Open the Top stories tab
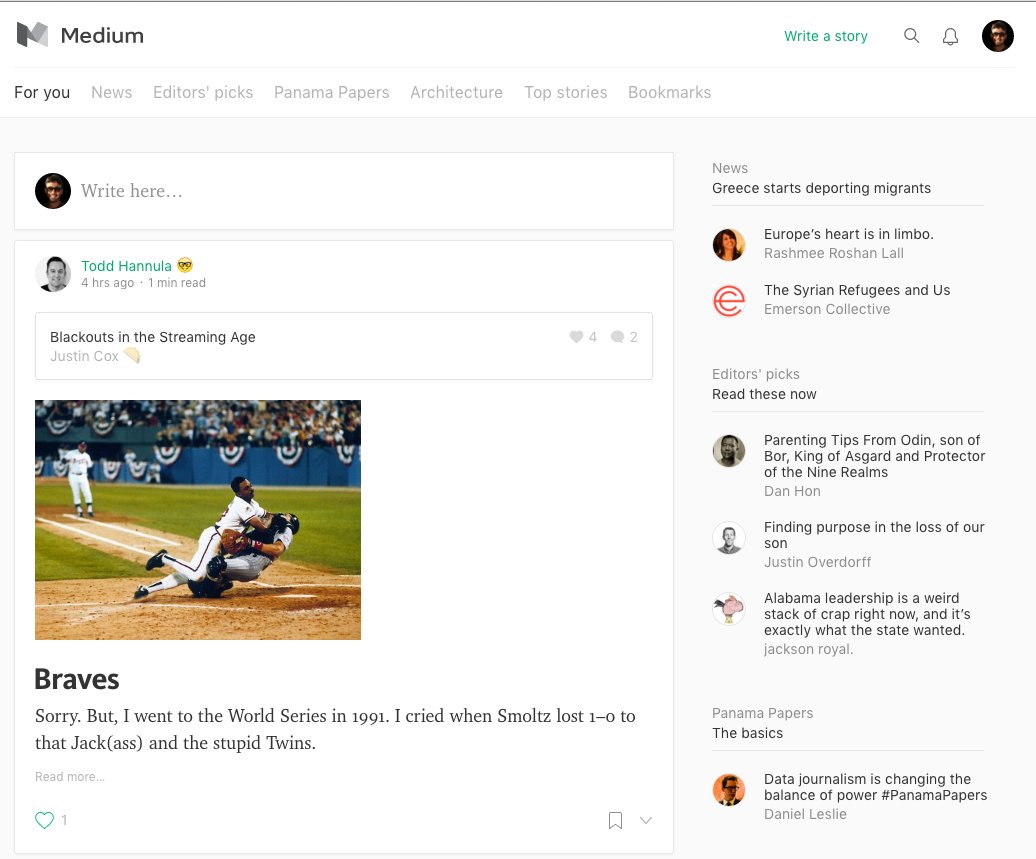 tap(566, 93)
